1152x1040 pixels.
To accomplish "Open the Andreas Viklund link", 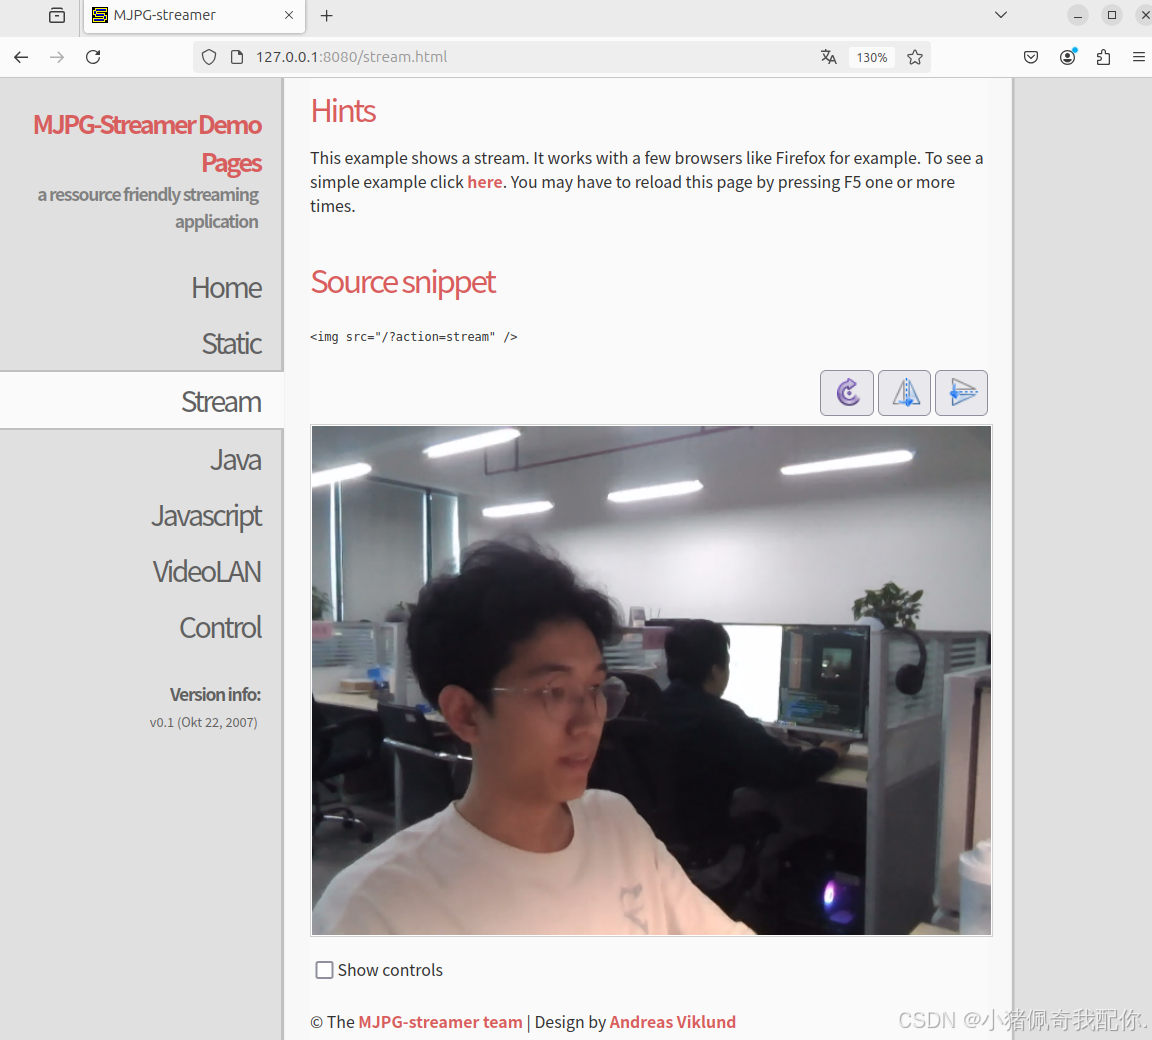I will tap(672, 1022).
